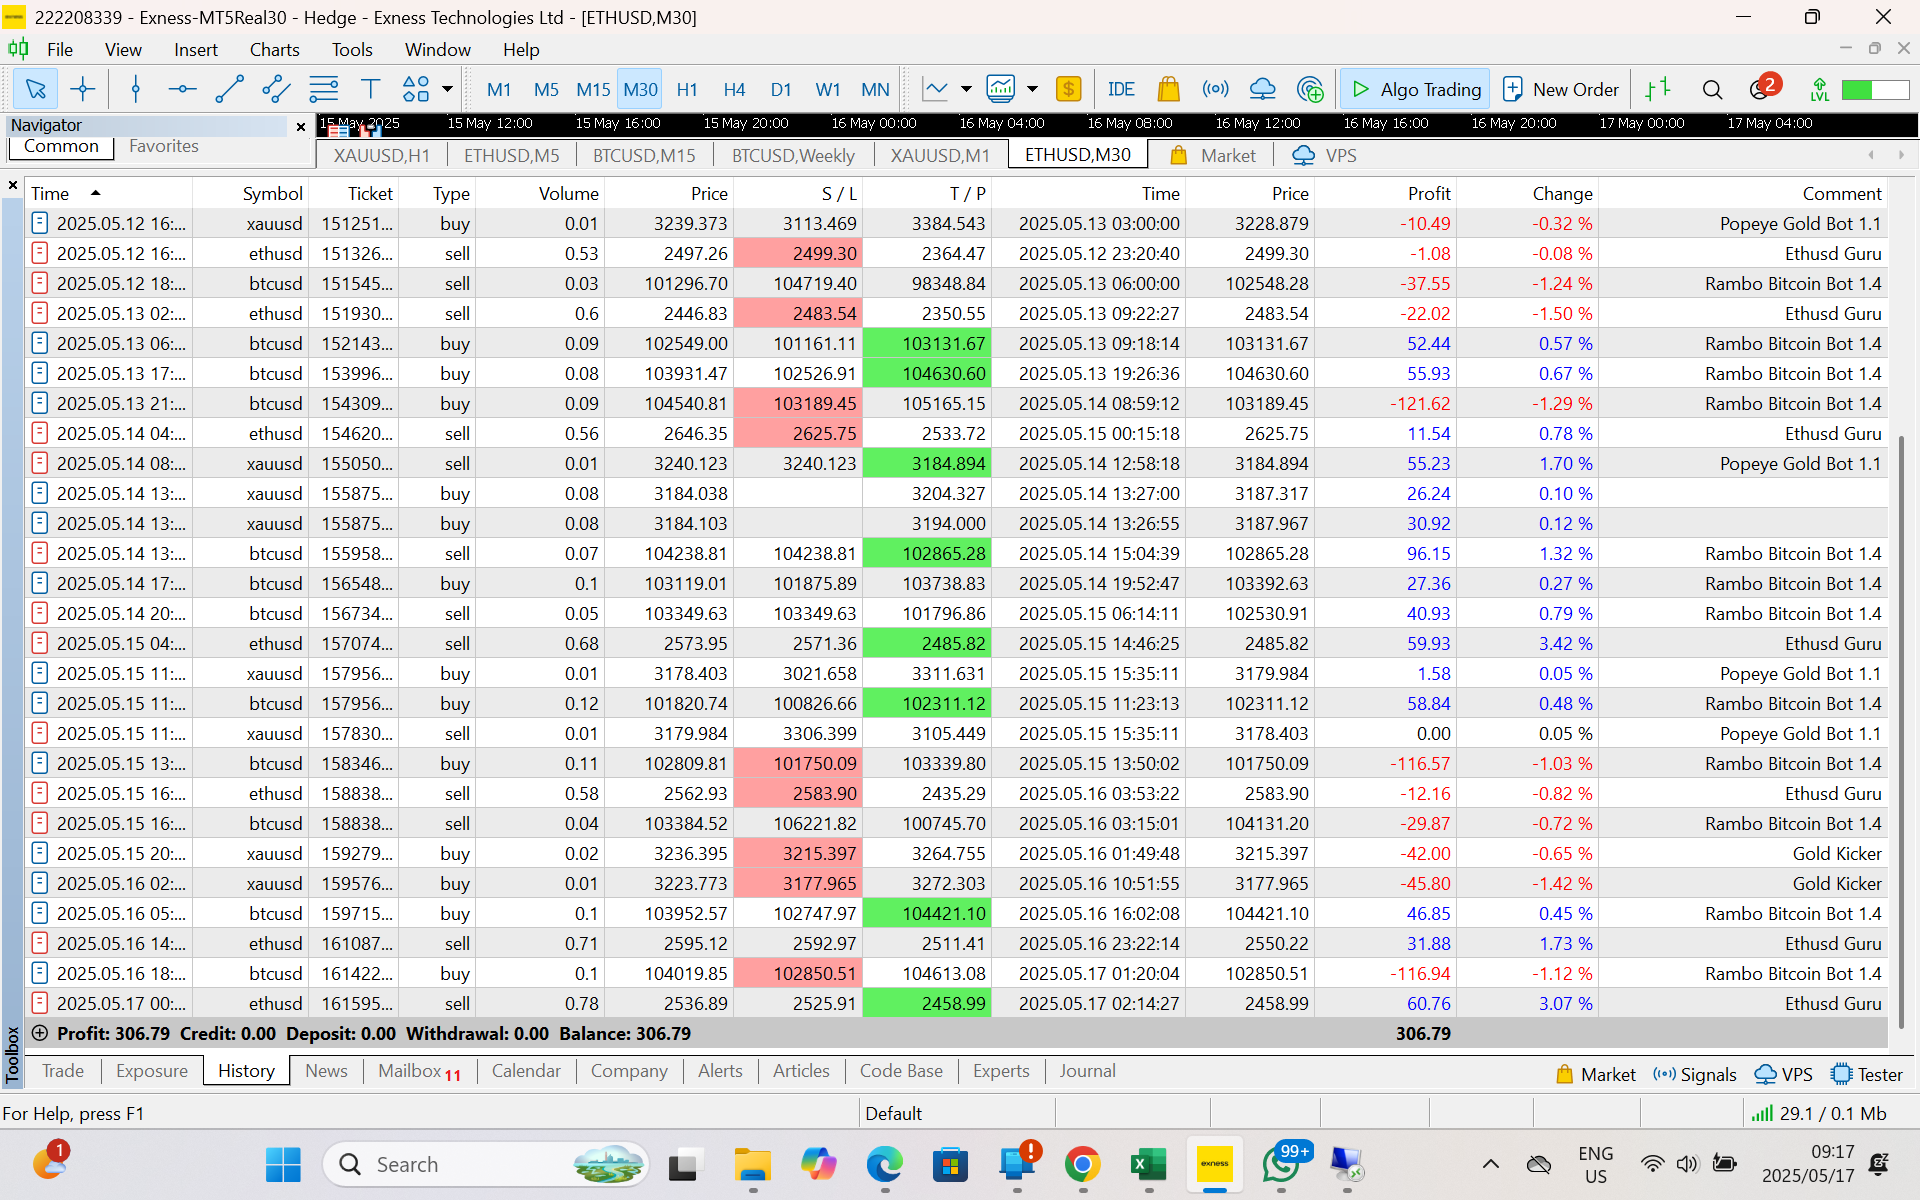Open the chart type line icon
Image resolution: width=1920 pixels, height=1200 pixels.
(935, 90)
